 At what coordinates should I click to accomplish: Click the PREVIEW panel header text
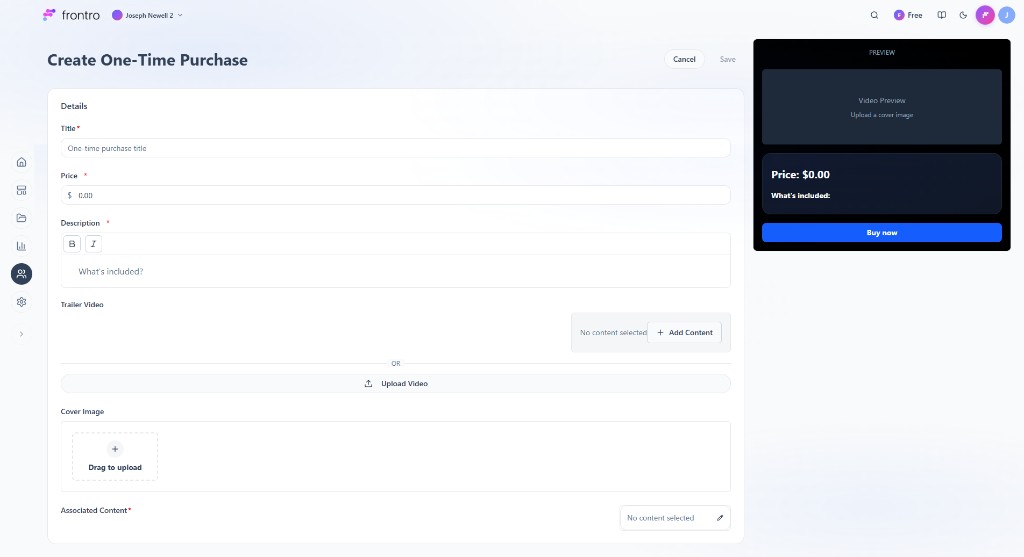pyautogui.click(x=882, y=52)
